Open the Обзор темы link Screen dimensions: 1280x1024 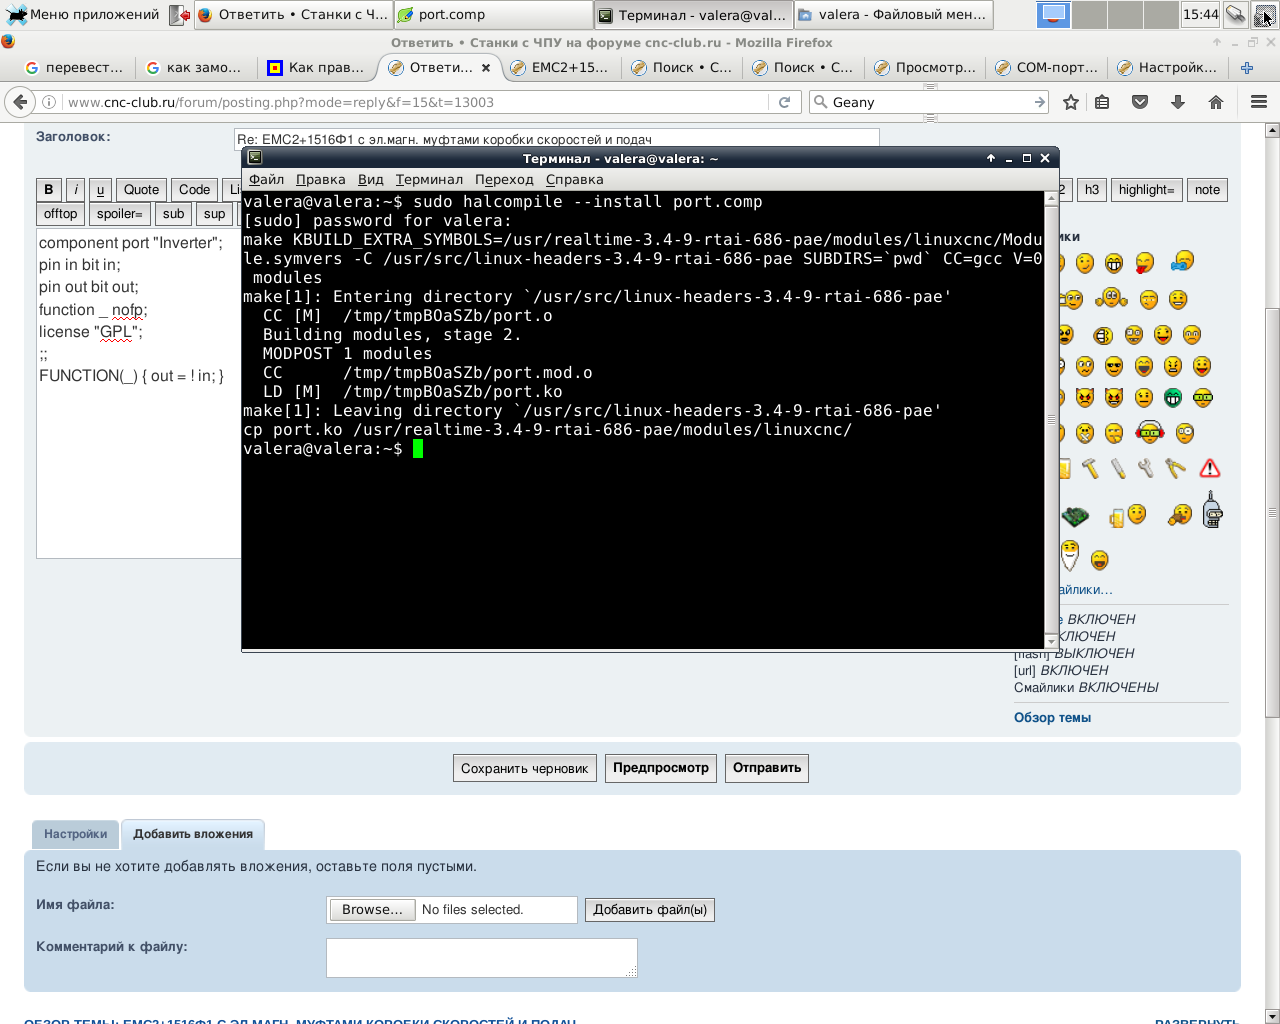1052,718
